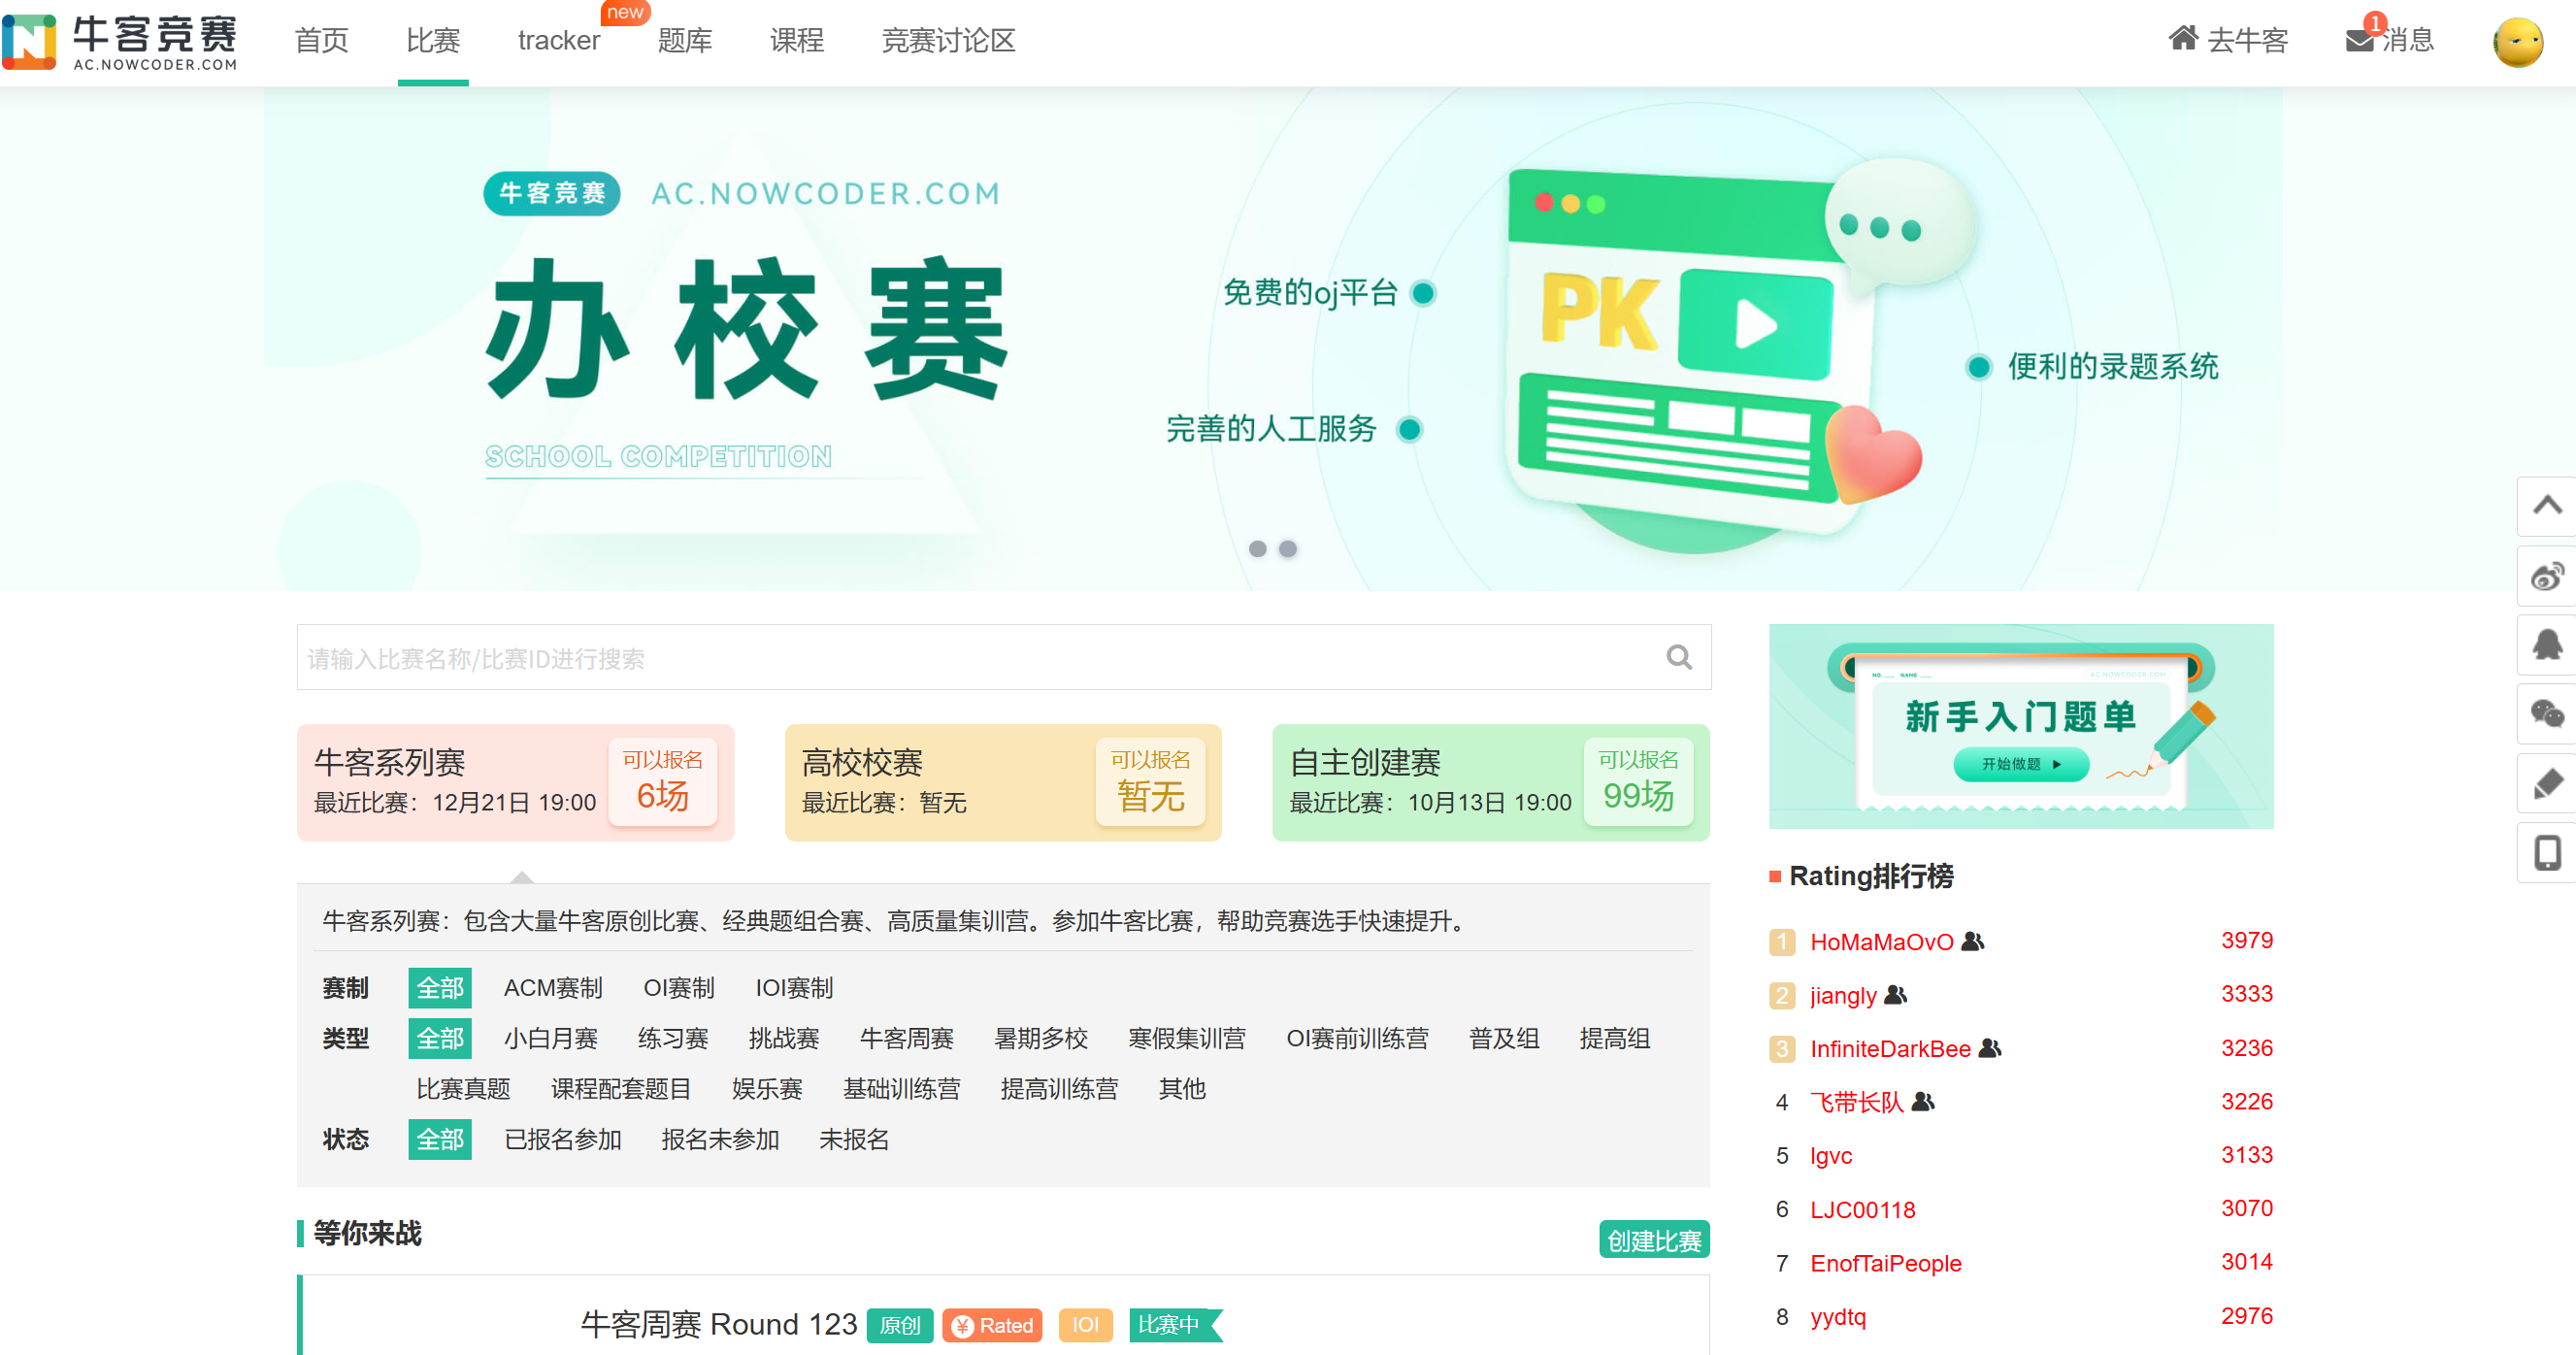Click the user avatar icon
This screenshot has width=2576, height=1355.
coord(2517,42)
